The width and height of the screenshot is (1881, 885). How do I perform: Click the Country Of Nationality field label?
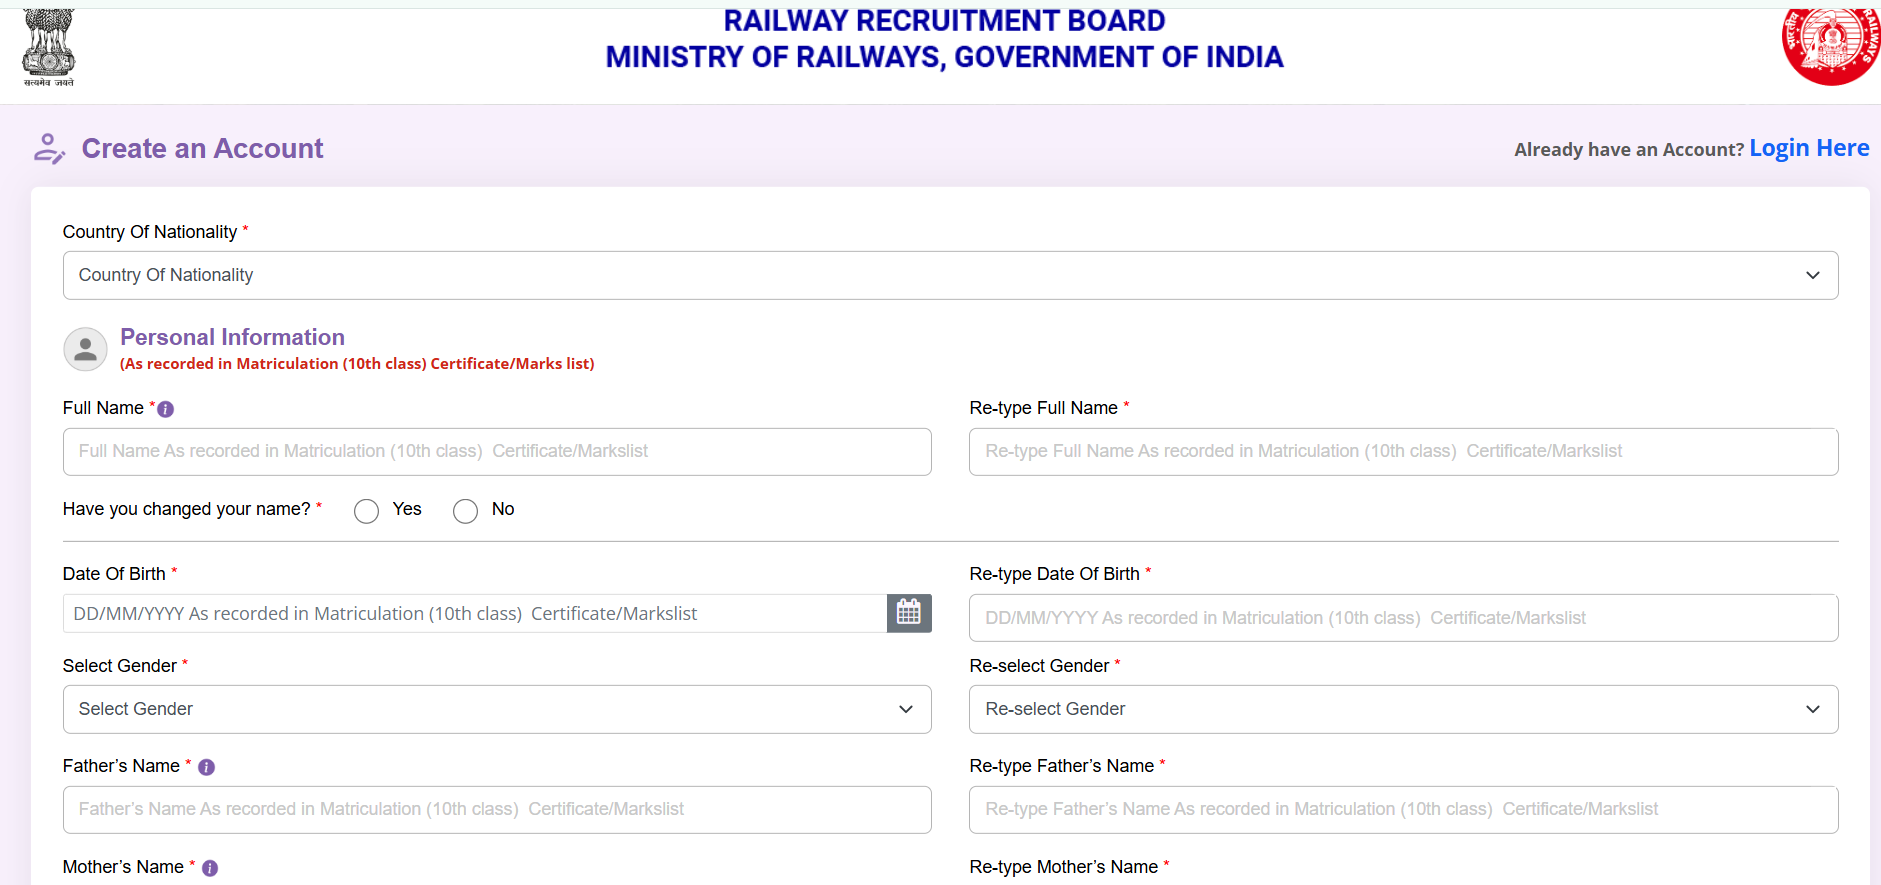[x=150, y=232]
